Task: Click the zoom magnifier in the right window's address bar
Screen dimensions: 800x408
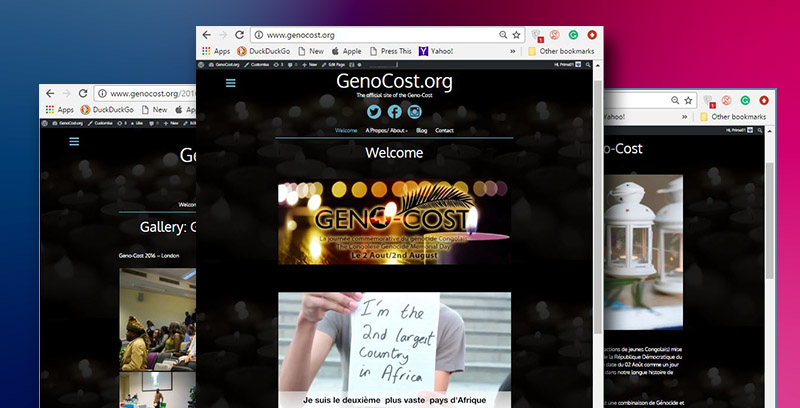Action: click(675, 100)
